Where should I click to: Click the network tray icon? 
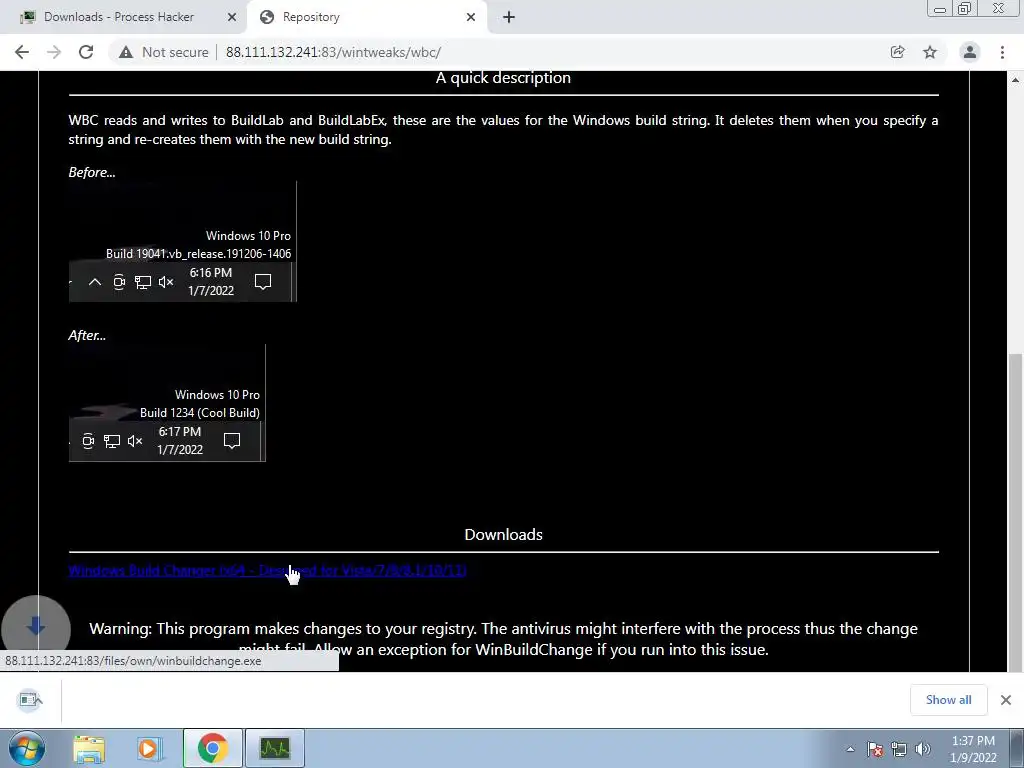[x=899, y=749]
